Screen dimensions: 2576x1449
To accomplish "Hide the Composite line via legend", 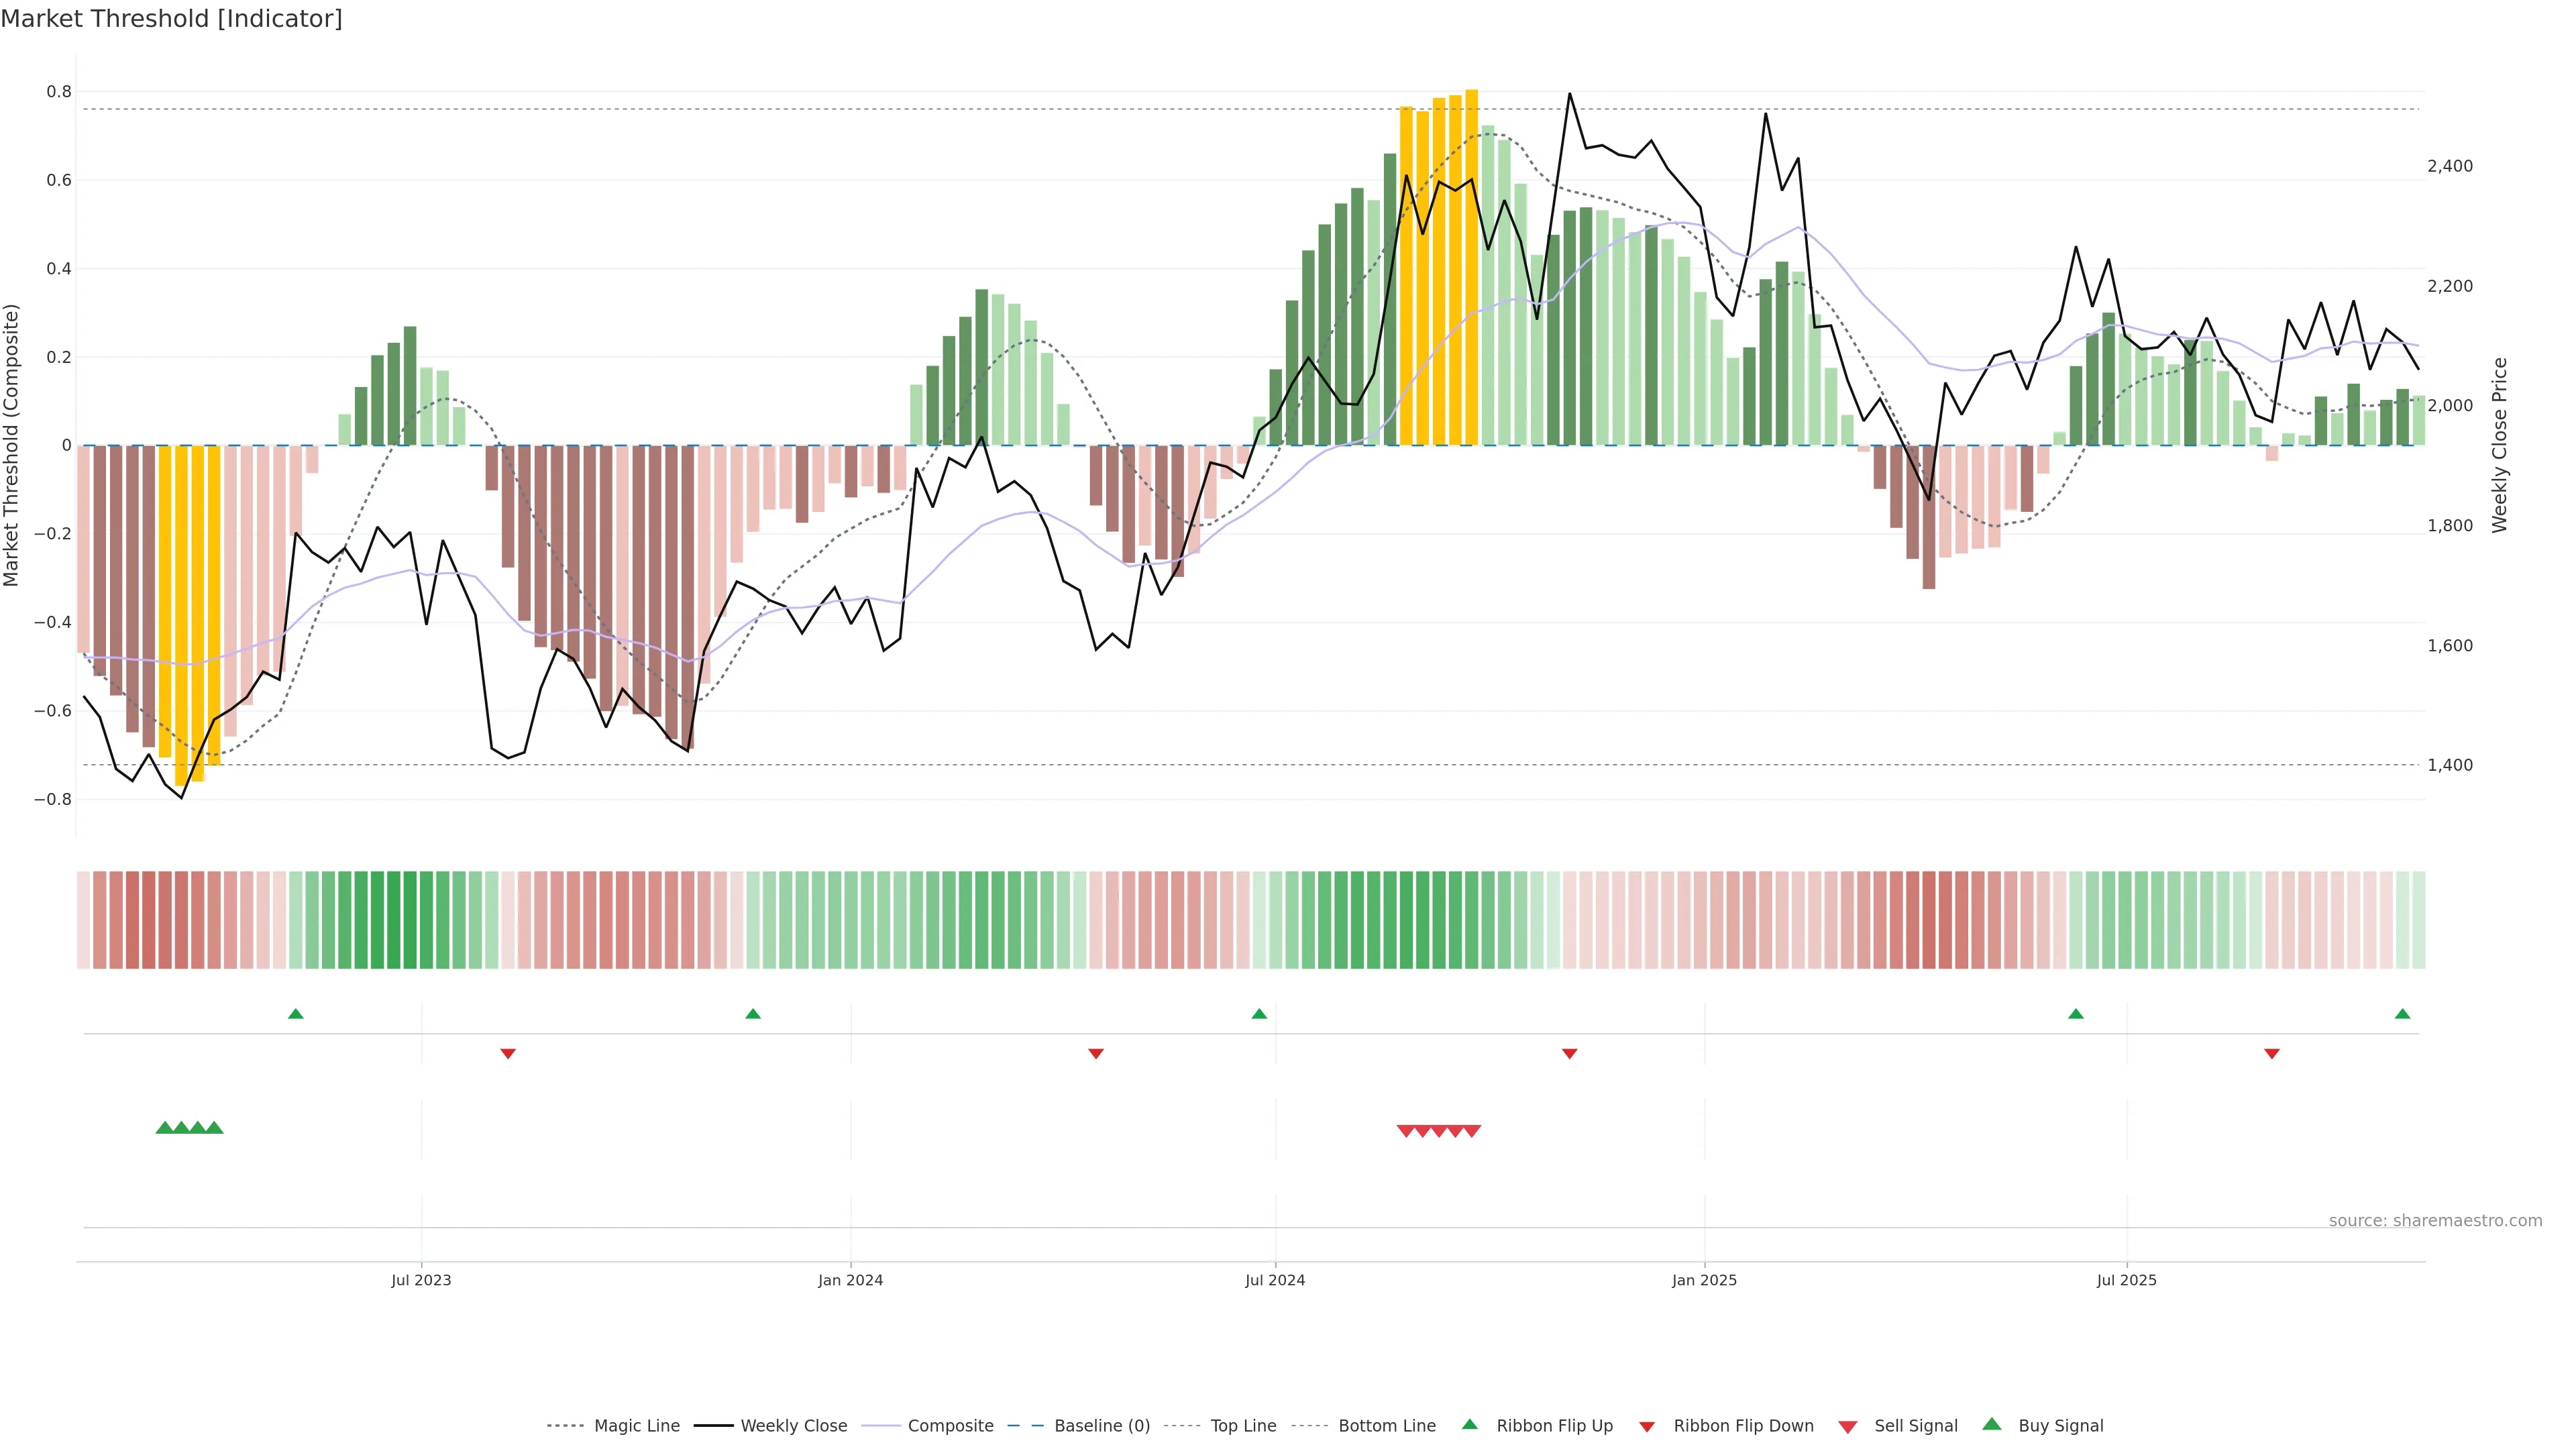I will click(950, 1425).
